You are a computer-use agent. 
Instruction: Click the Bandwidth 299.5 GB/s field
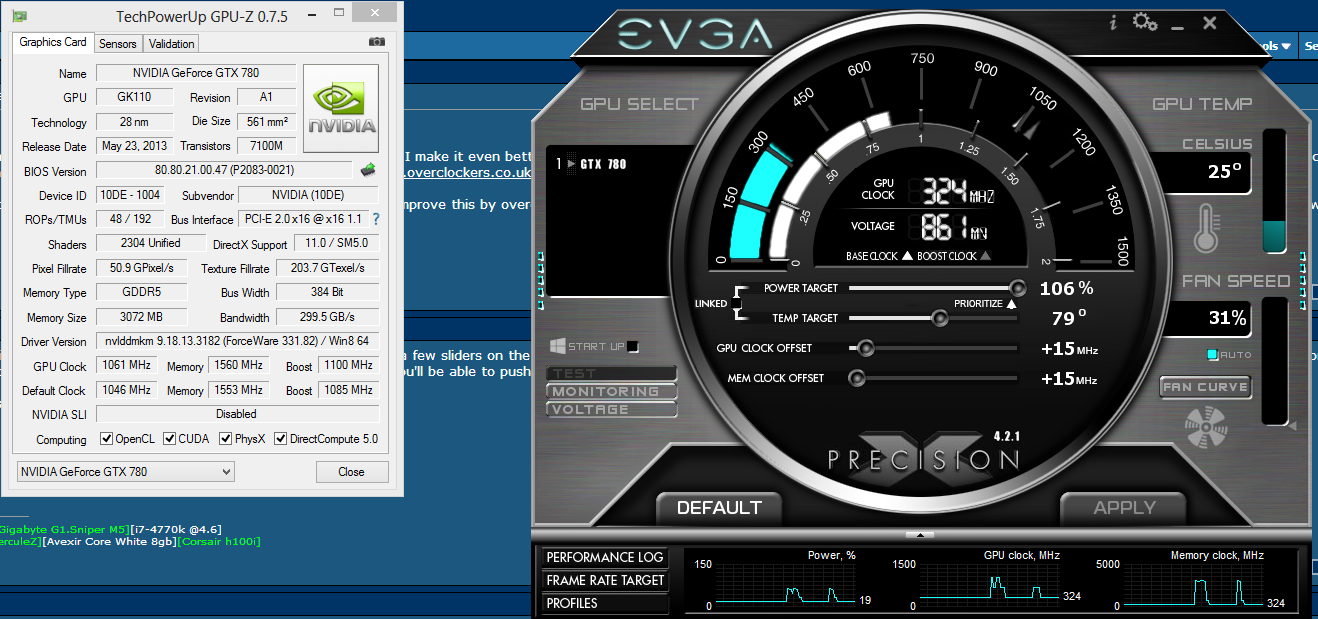[327, 317]
